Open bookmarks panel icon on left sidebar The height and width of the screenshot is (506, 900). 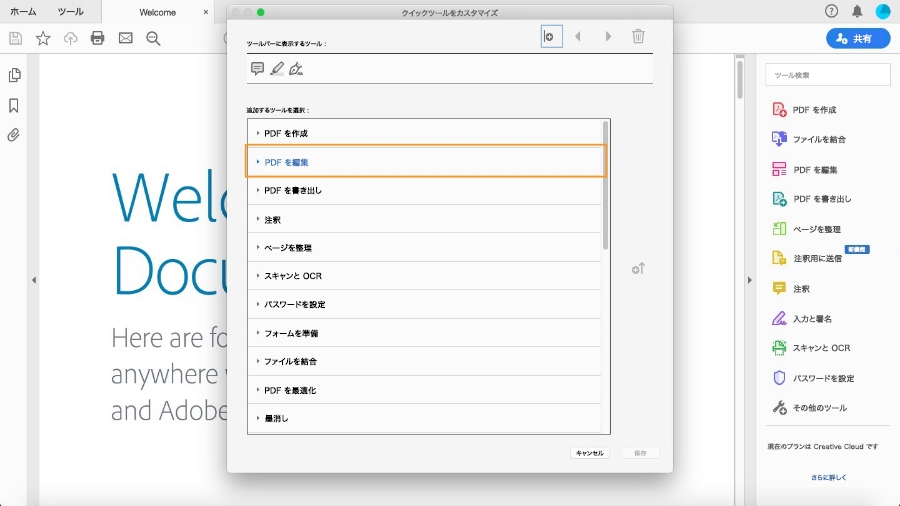14,106
